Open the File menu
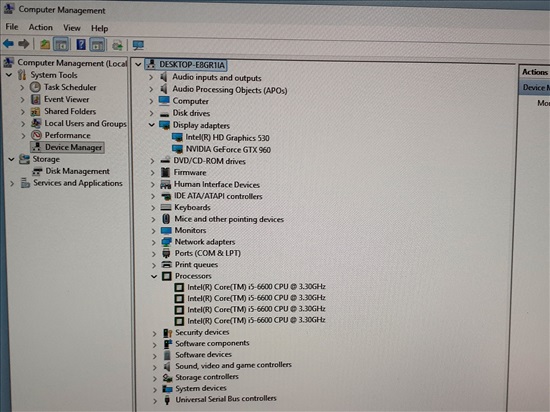Screen dimensions: 550x412 pyautogui.click(x=12, y=27)
